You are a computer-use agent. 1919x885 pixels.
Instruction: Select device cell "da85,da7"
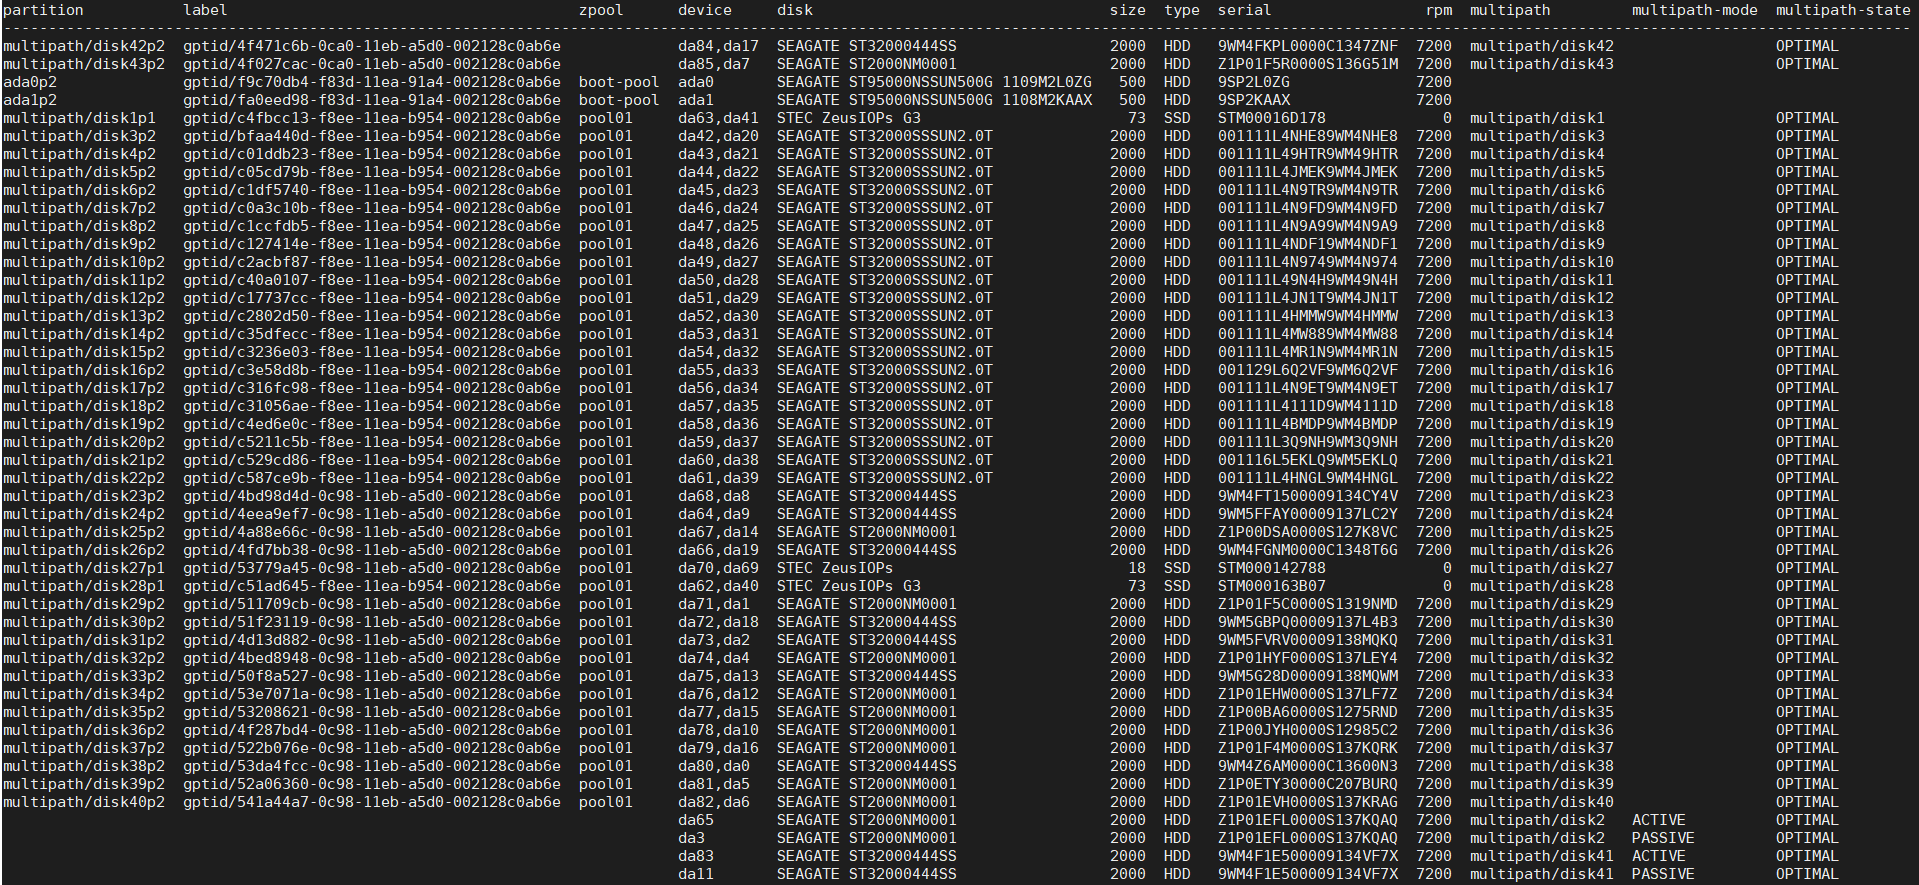714,64
